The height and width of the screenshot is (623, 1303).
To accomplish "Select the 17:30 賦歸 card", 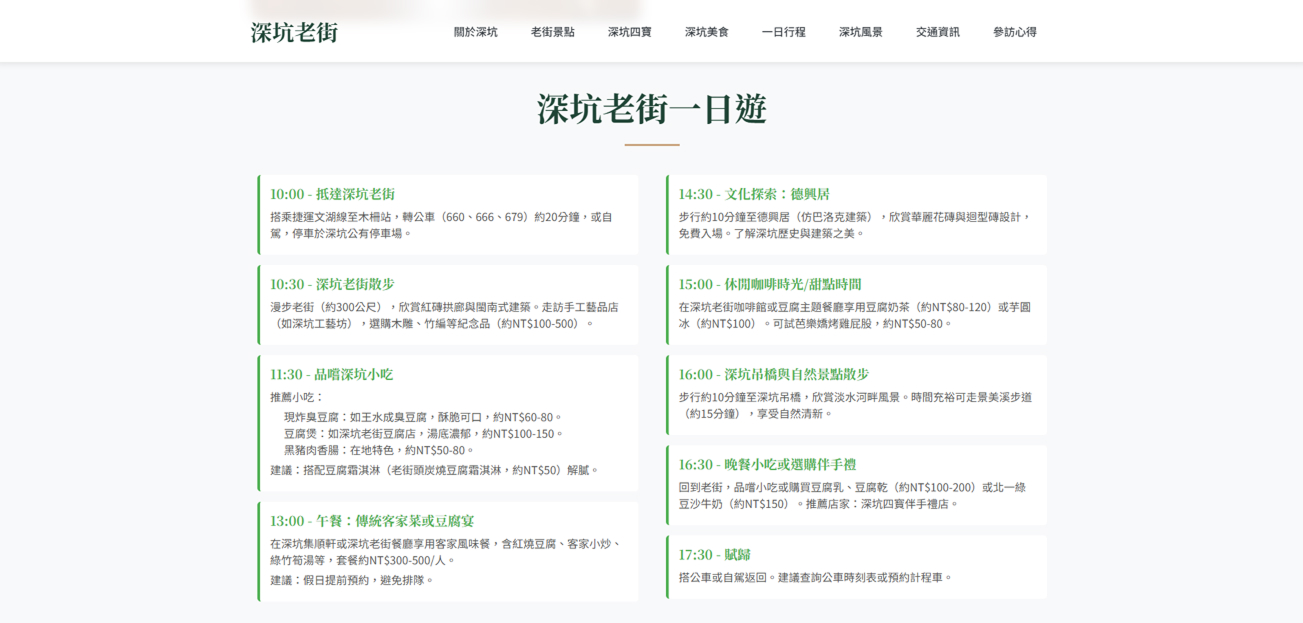I will [856, 566].
